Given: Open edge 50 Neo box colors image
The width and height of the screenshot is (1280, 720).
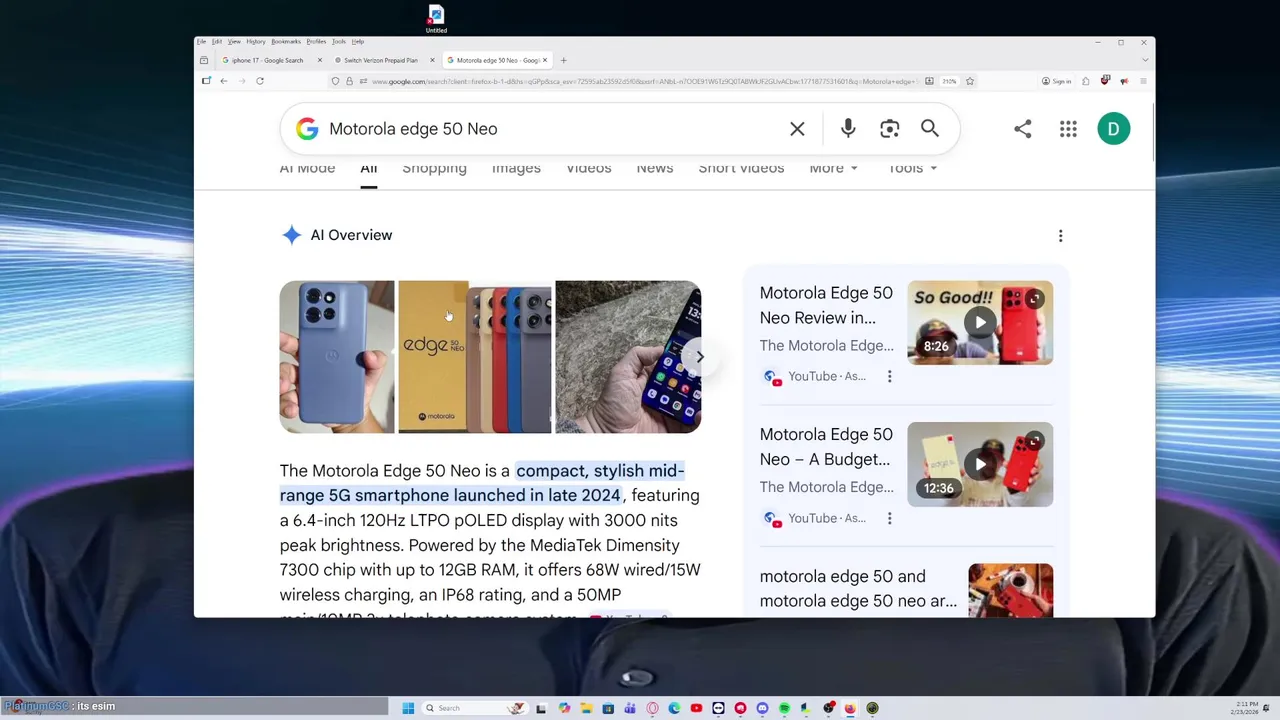Looking at the screenshot, I should pyautogui.click(x=475, y=357).
